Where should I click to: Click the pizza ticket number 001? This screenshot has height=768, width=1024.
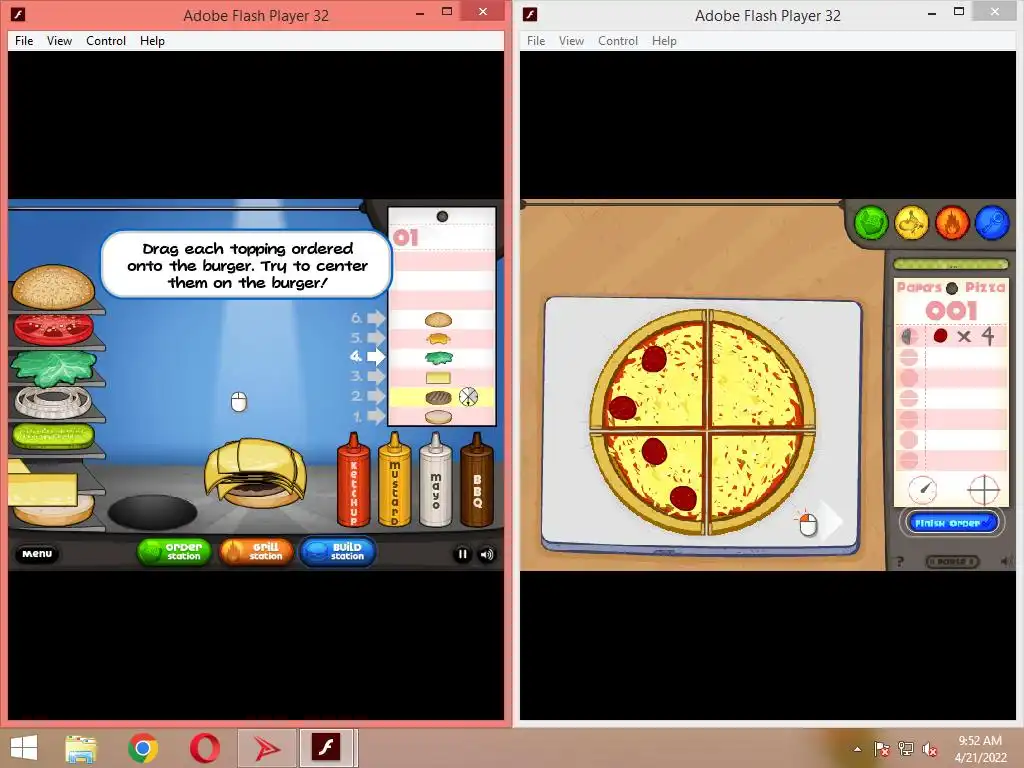[952, 310]
